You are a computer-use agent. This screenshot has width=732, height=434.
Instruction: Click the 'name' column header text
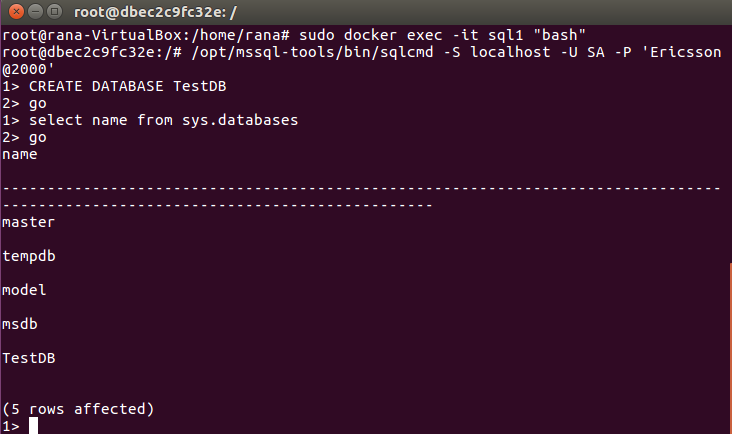[20, 154]
